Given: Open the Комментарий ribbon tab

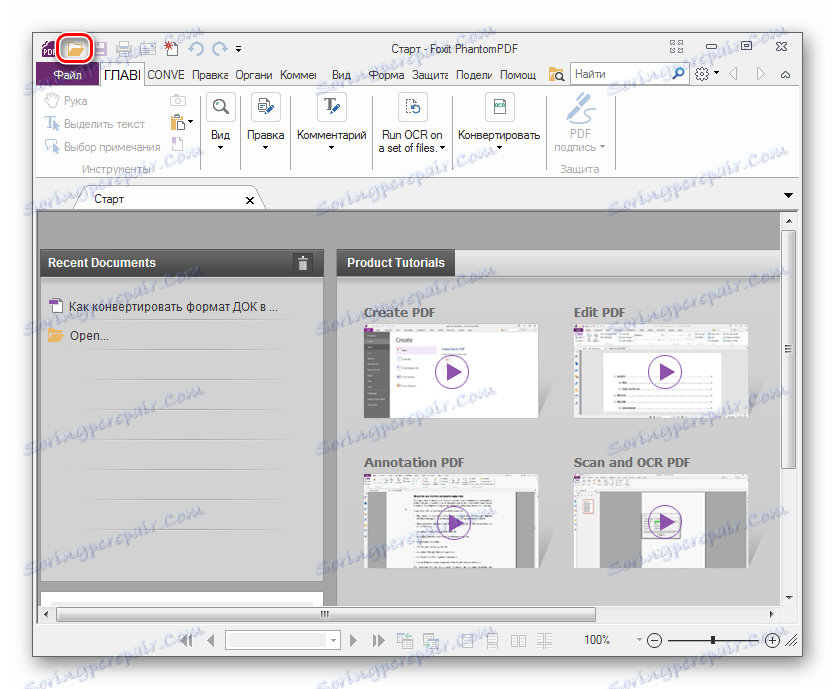Looking at the screenshot, I should 298,75.
